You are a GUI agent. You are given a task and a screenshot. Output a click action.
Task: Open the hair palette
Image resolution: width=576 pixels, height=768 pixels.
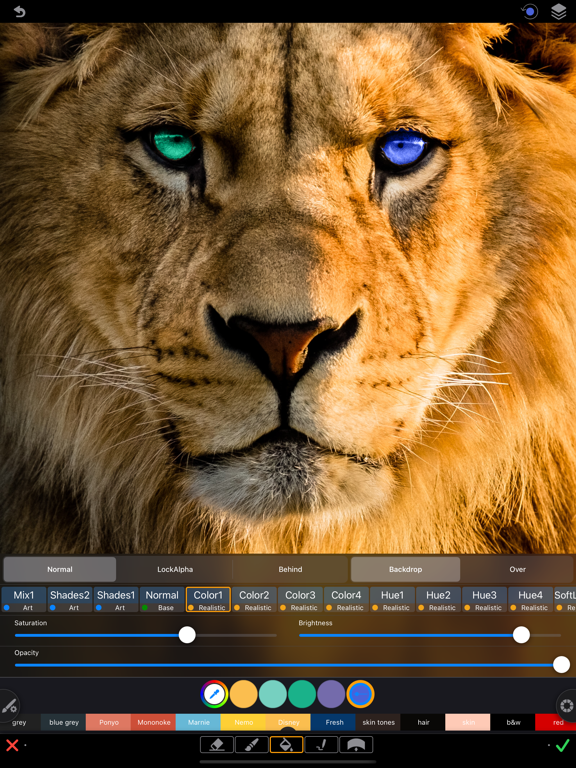pos(423,722)
